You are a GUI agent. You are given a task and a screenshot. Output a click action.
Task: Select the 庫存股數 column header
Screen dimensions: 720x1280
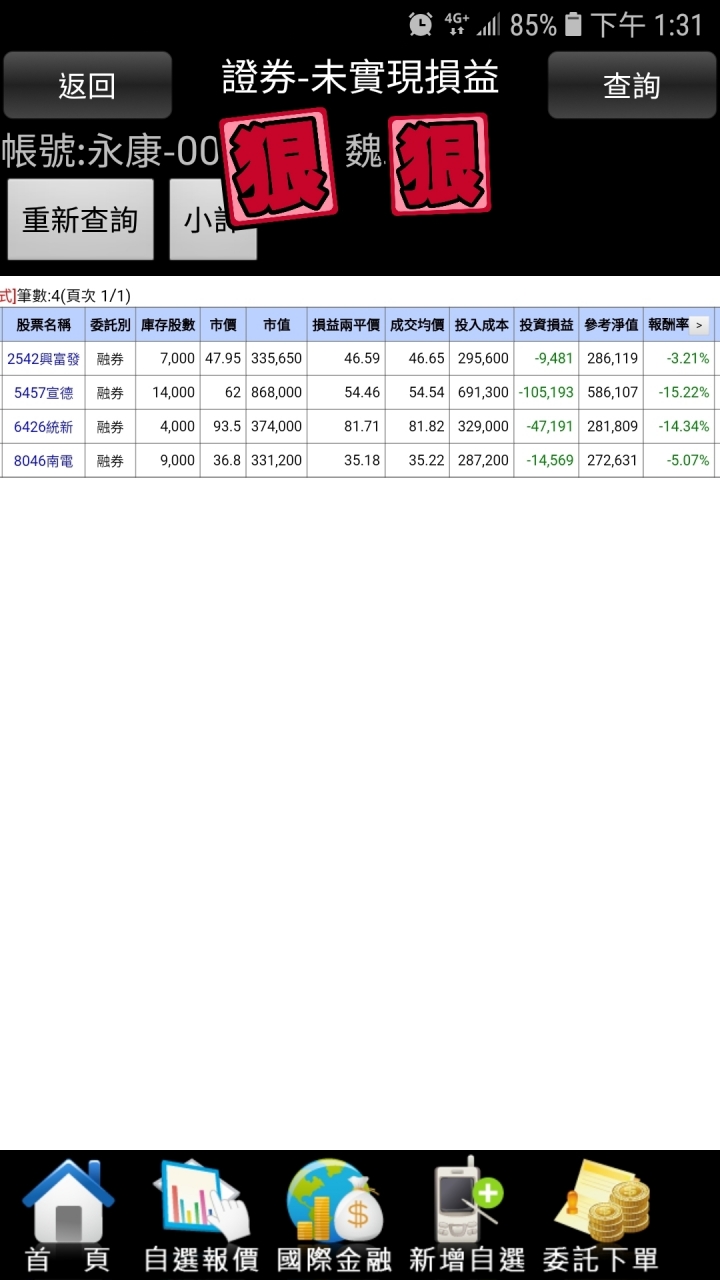pyautogui.click(x=168, y=325)
